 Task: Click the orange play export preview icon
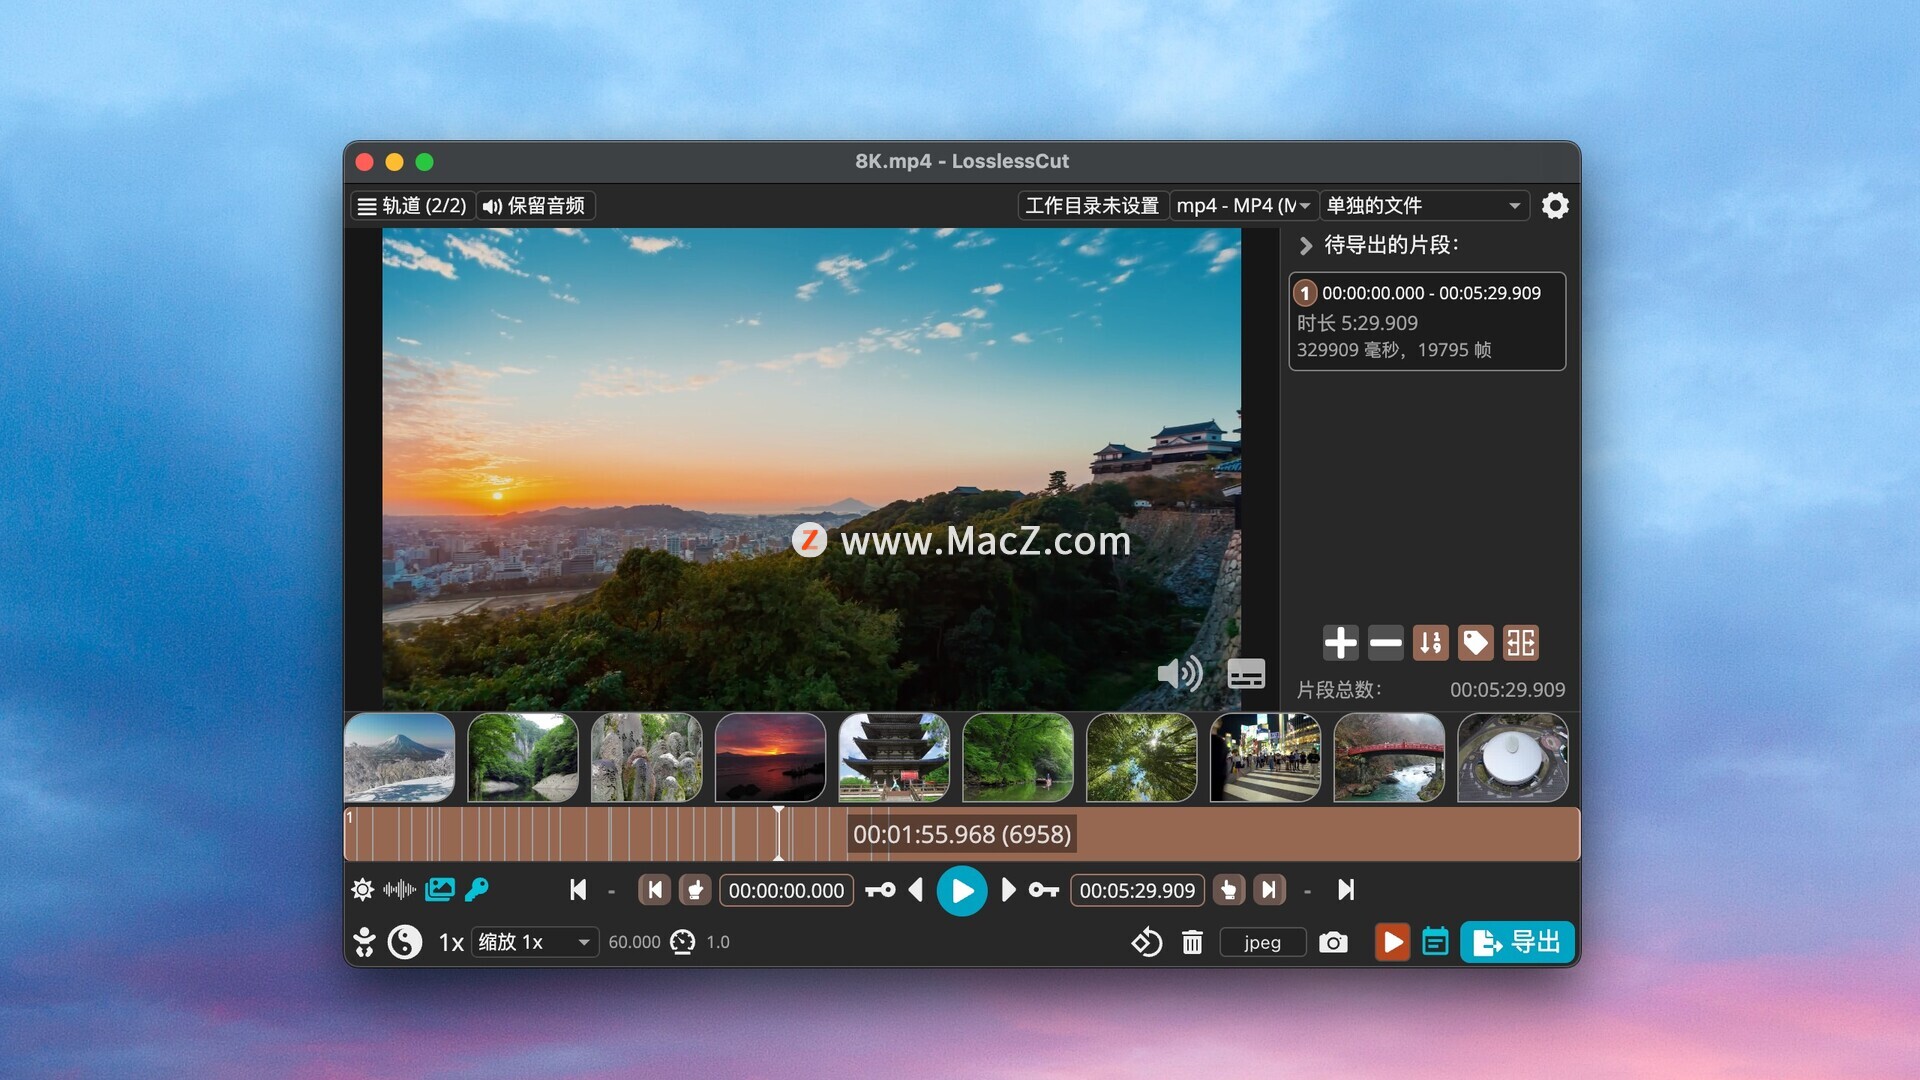[x=1392, y=942]
